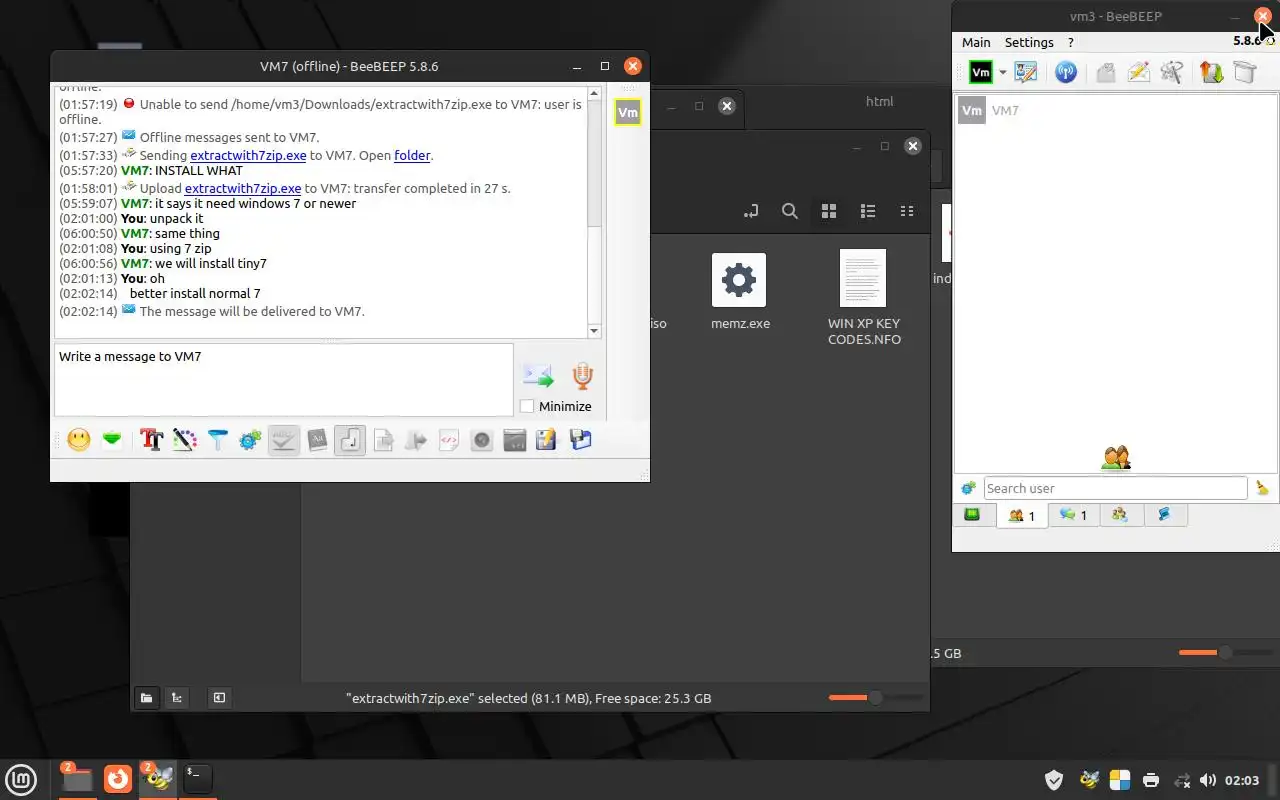1280x800 pixels.
Task: Open the folder link in chat
Action: [x=412, y=155]
